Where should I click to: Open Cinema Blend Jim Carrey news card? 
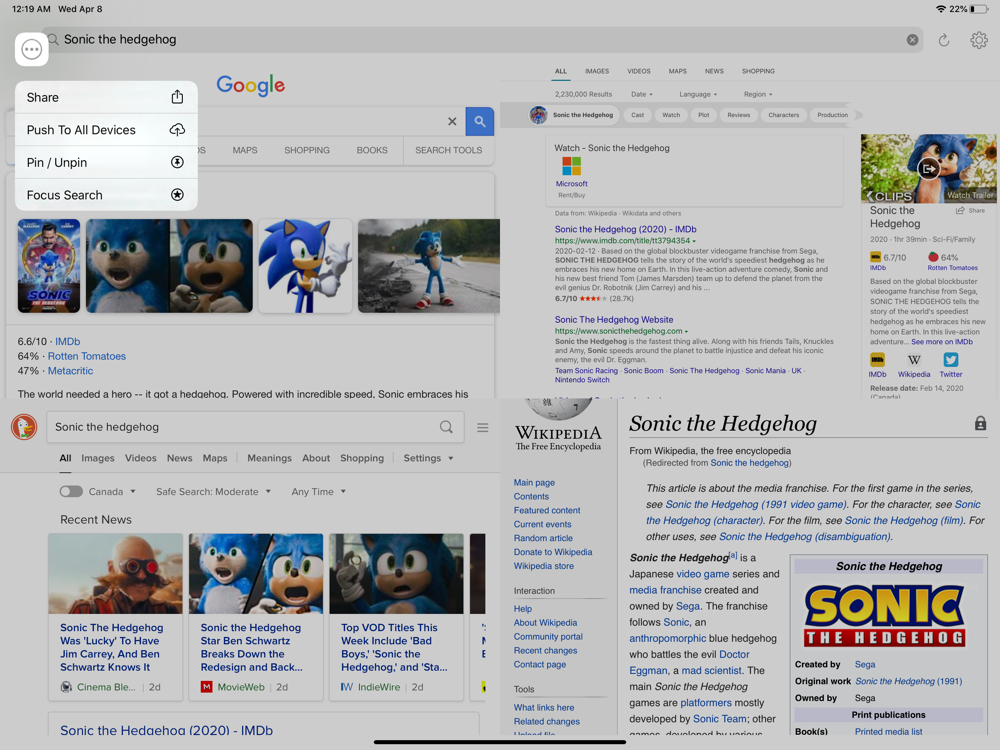[x=115, y=617]
